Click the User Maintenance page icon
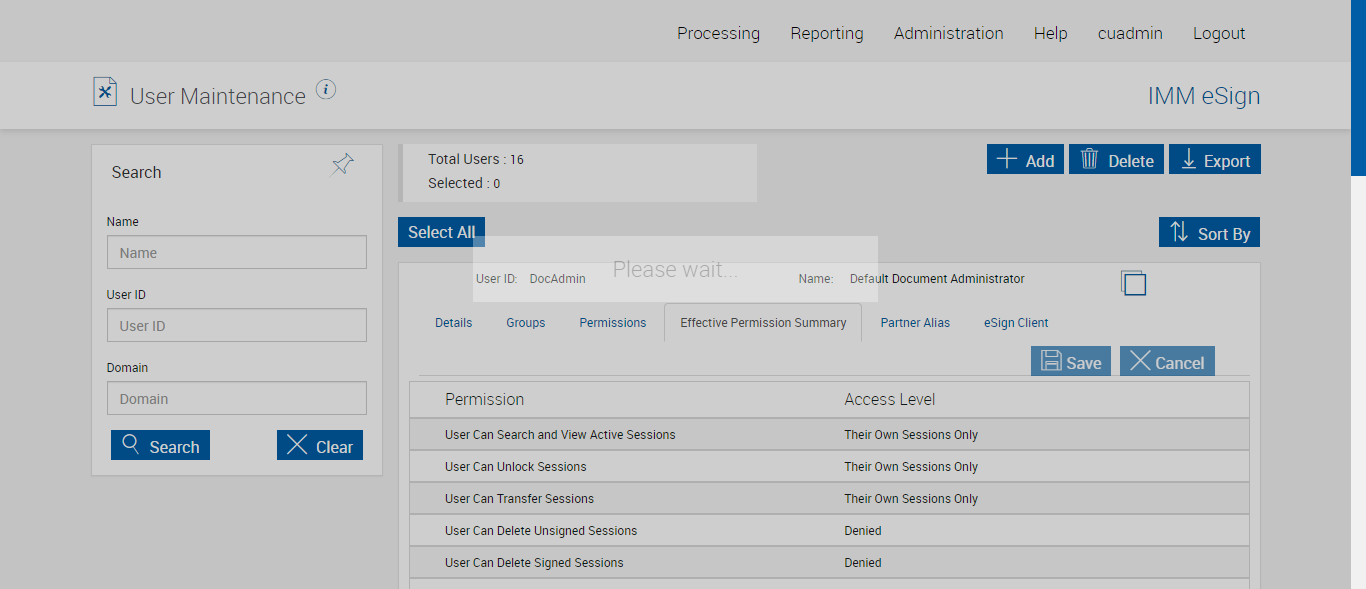Screen dimensions: 1366x589 point(105,92)
